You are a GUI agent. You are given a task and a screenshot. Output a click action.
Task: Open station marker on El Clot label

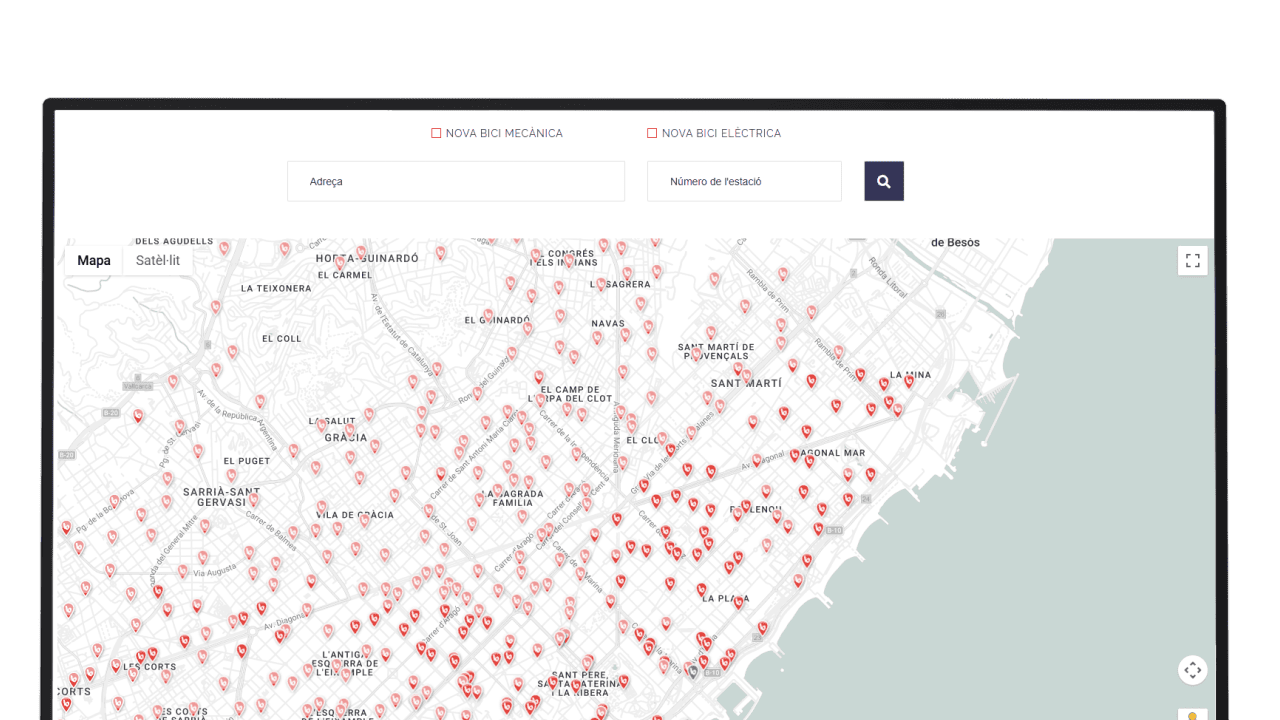coord(661,438)
